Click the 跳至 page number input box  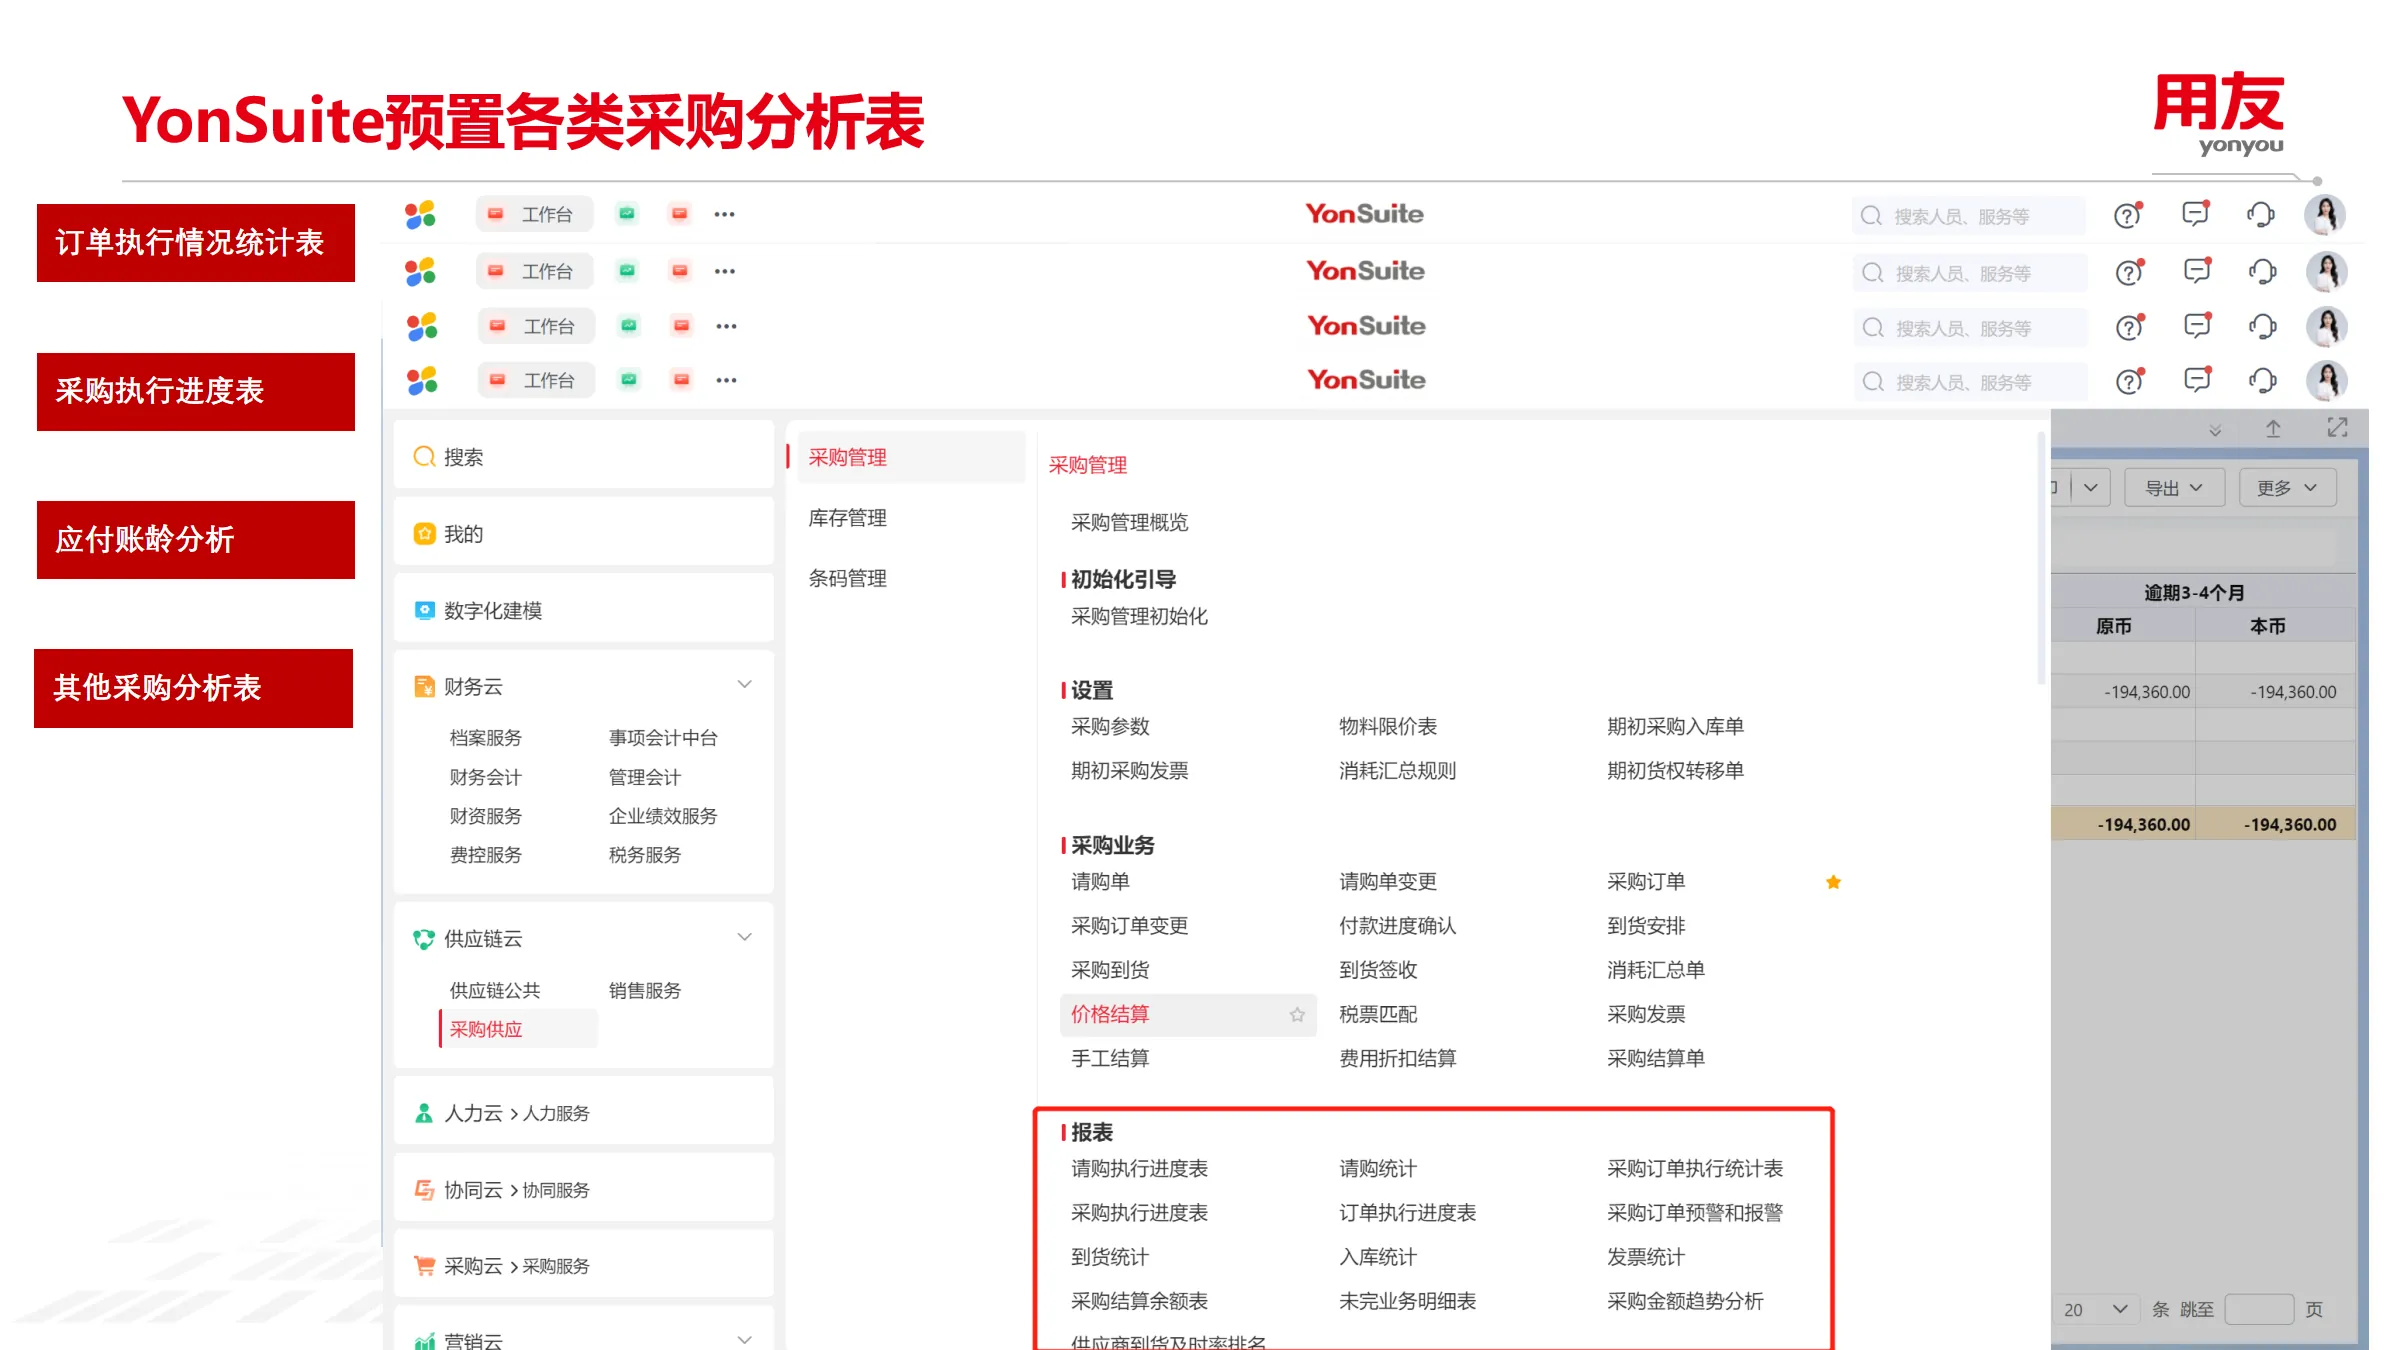[2259, 1309]
